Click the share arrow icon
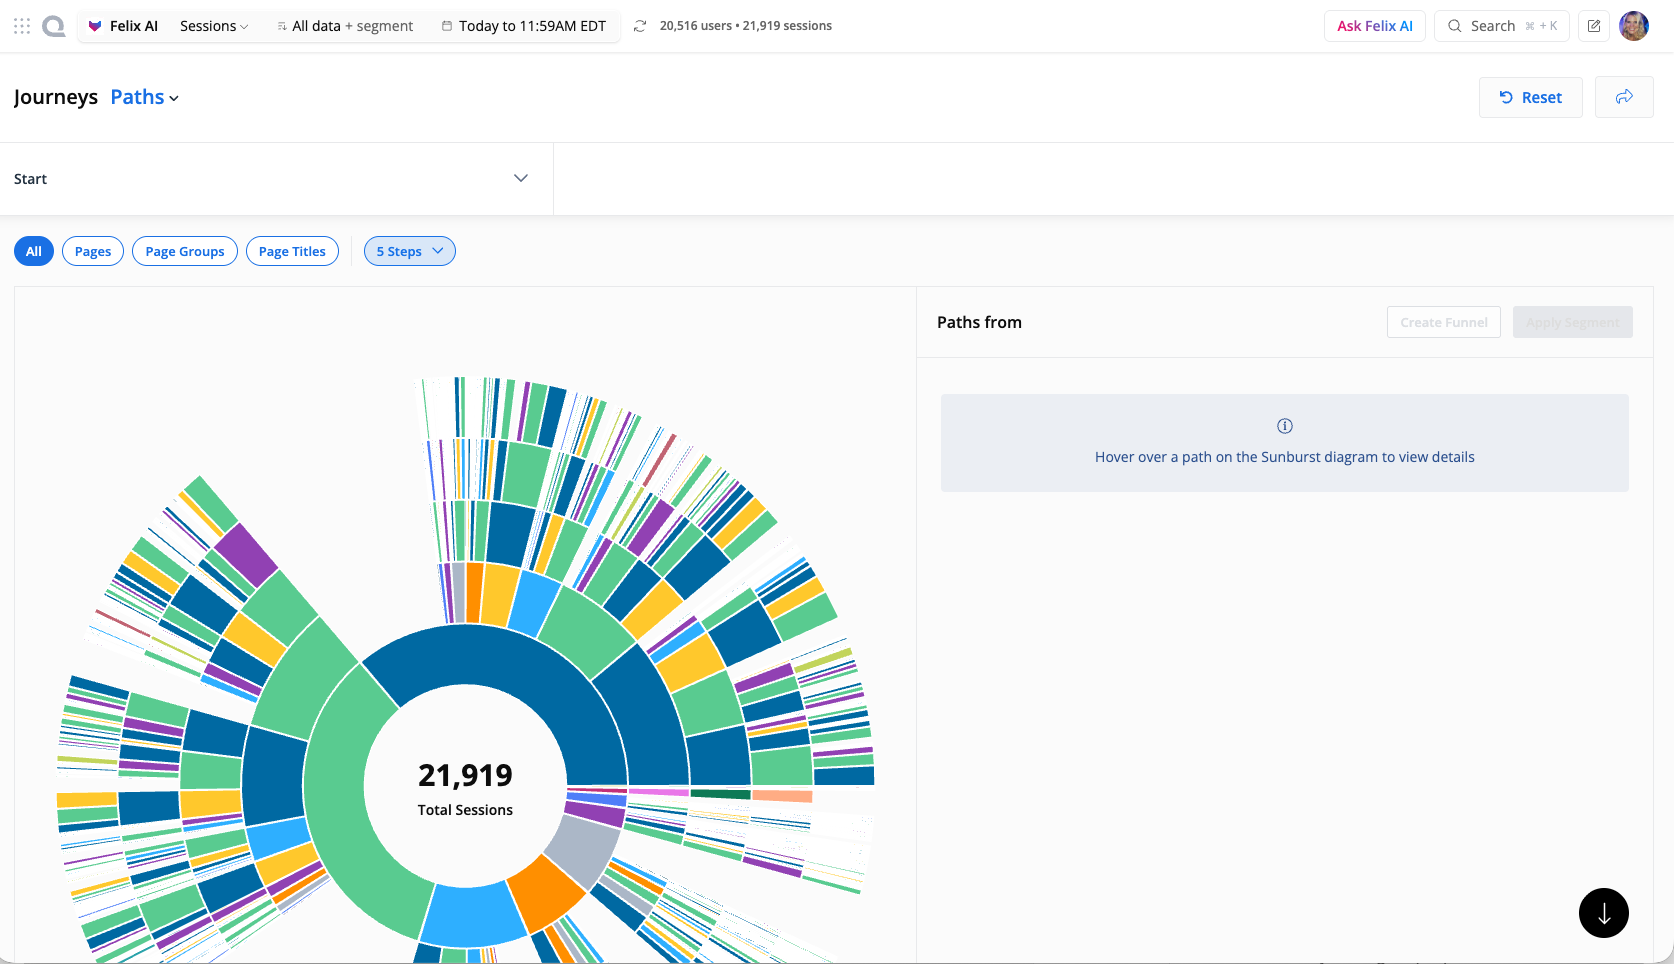 tap(1624, 97)
